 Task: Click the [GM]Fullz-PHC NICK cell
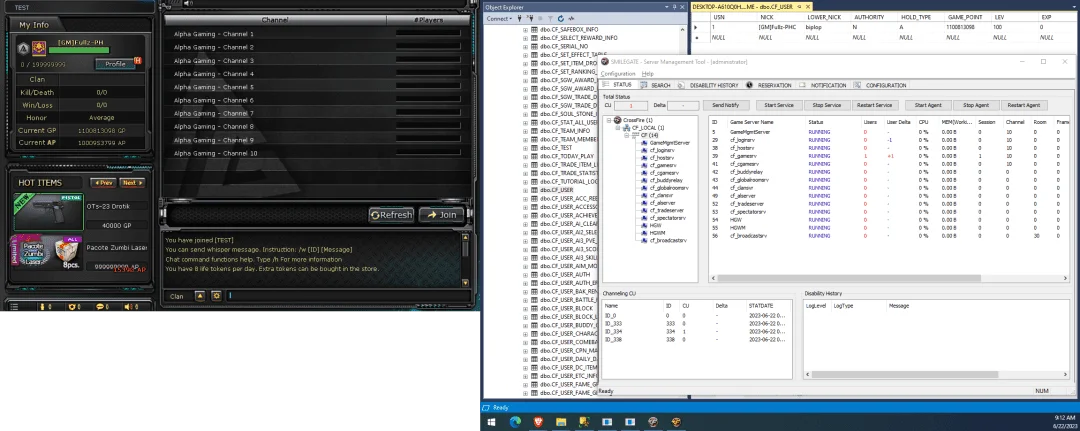click(x=779, y=27)
